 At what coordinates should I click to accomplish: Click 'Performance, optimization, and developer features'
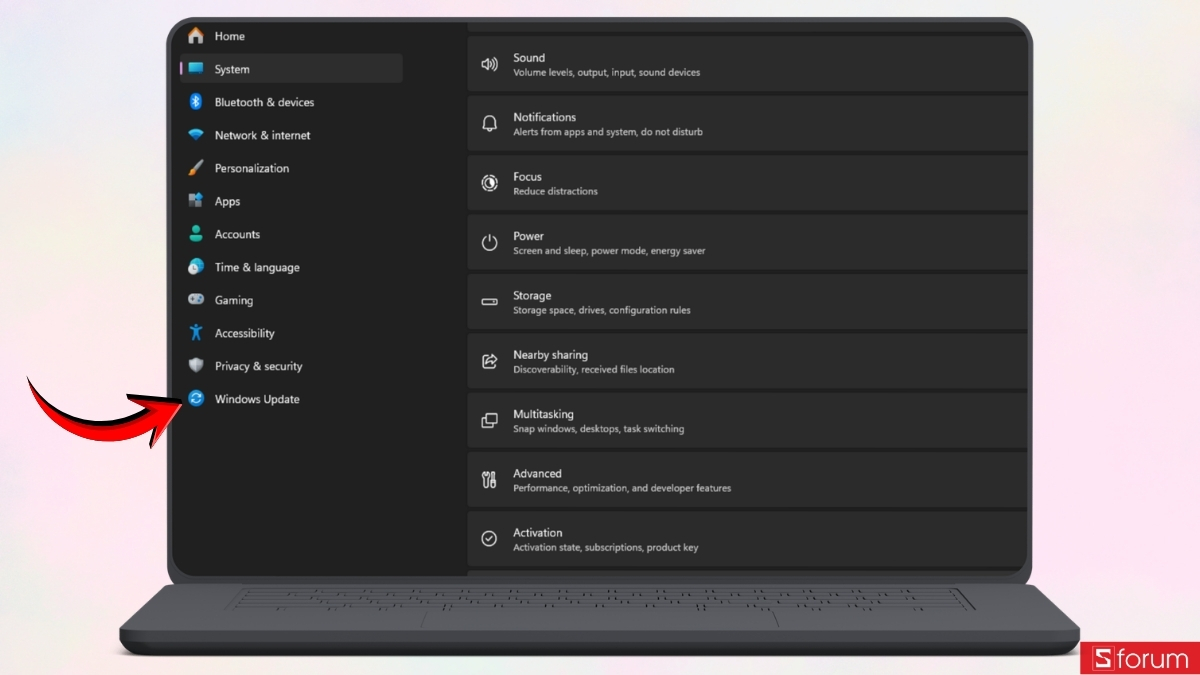point(622,488)
